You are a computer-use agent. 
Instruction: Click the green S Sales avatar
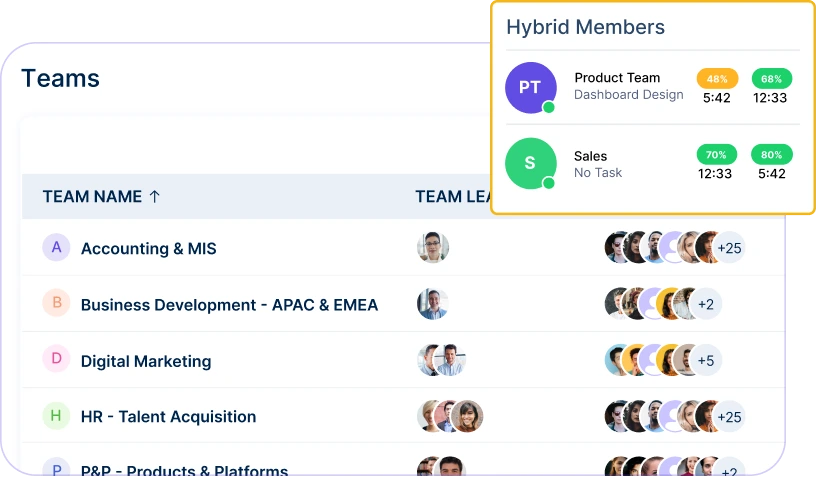530,163
